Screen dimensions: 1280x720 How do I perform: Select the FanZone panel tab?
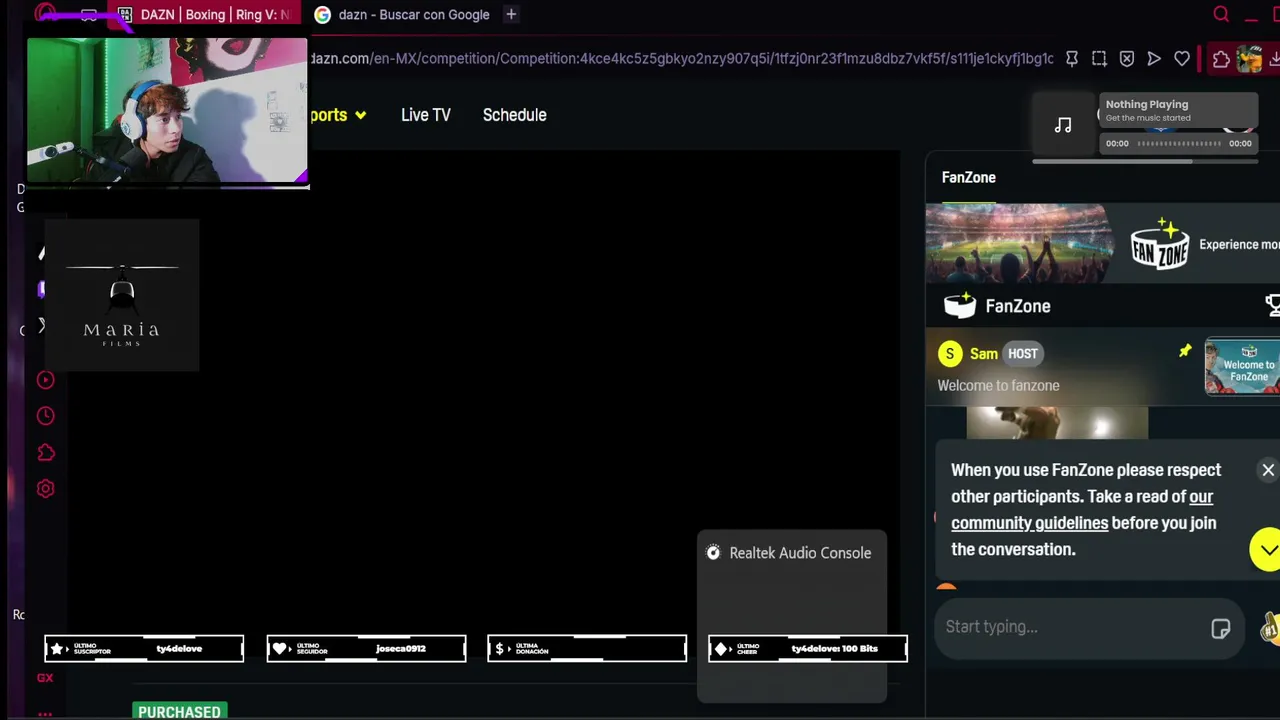pyautogui.click(x=969, y=178)
